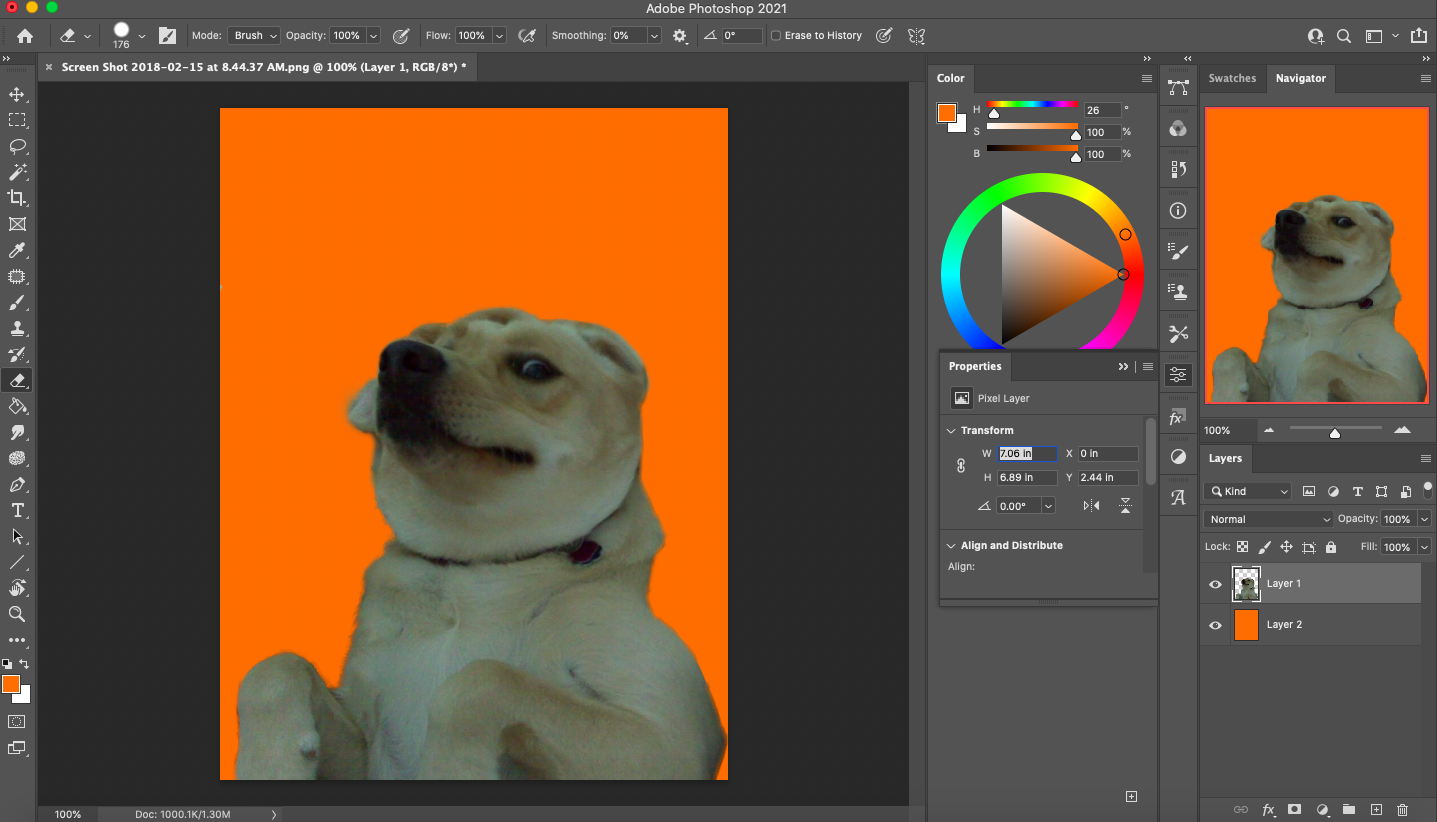Open the brush smoothing gear options
1437x822 pixels.
(680, 35)
